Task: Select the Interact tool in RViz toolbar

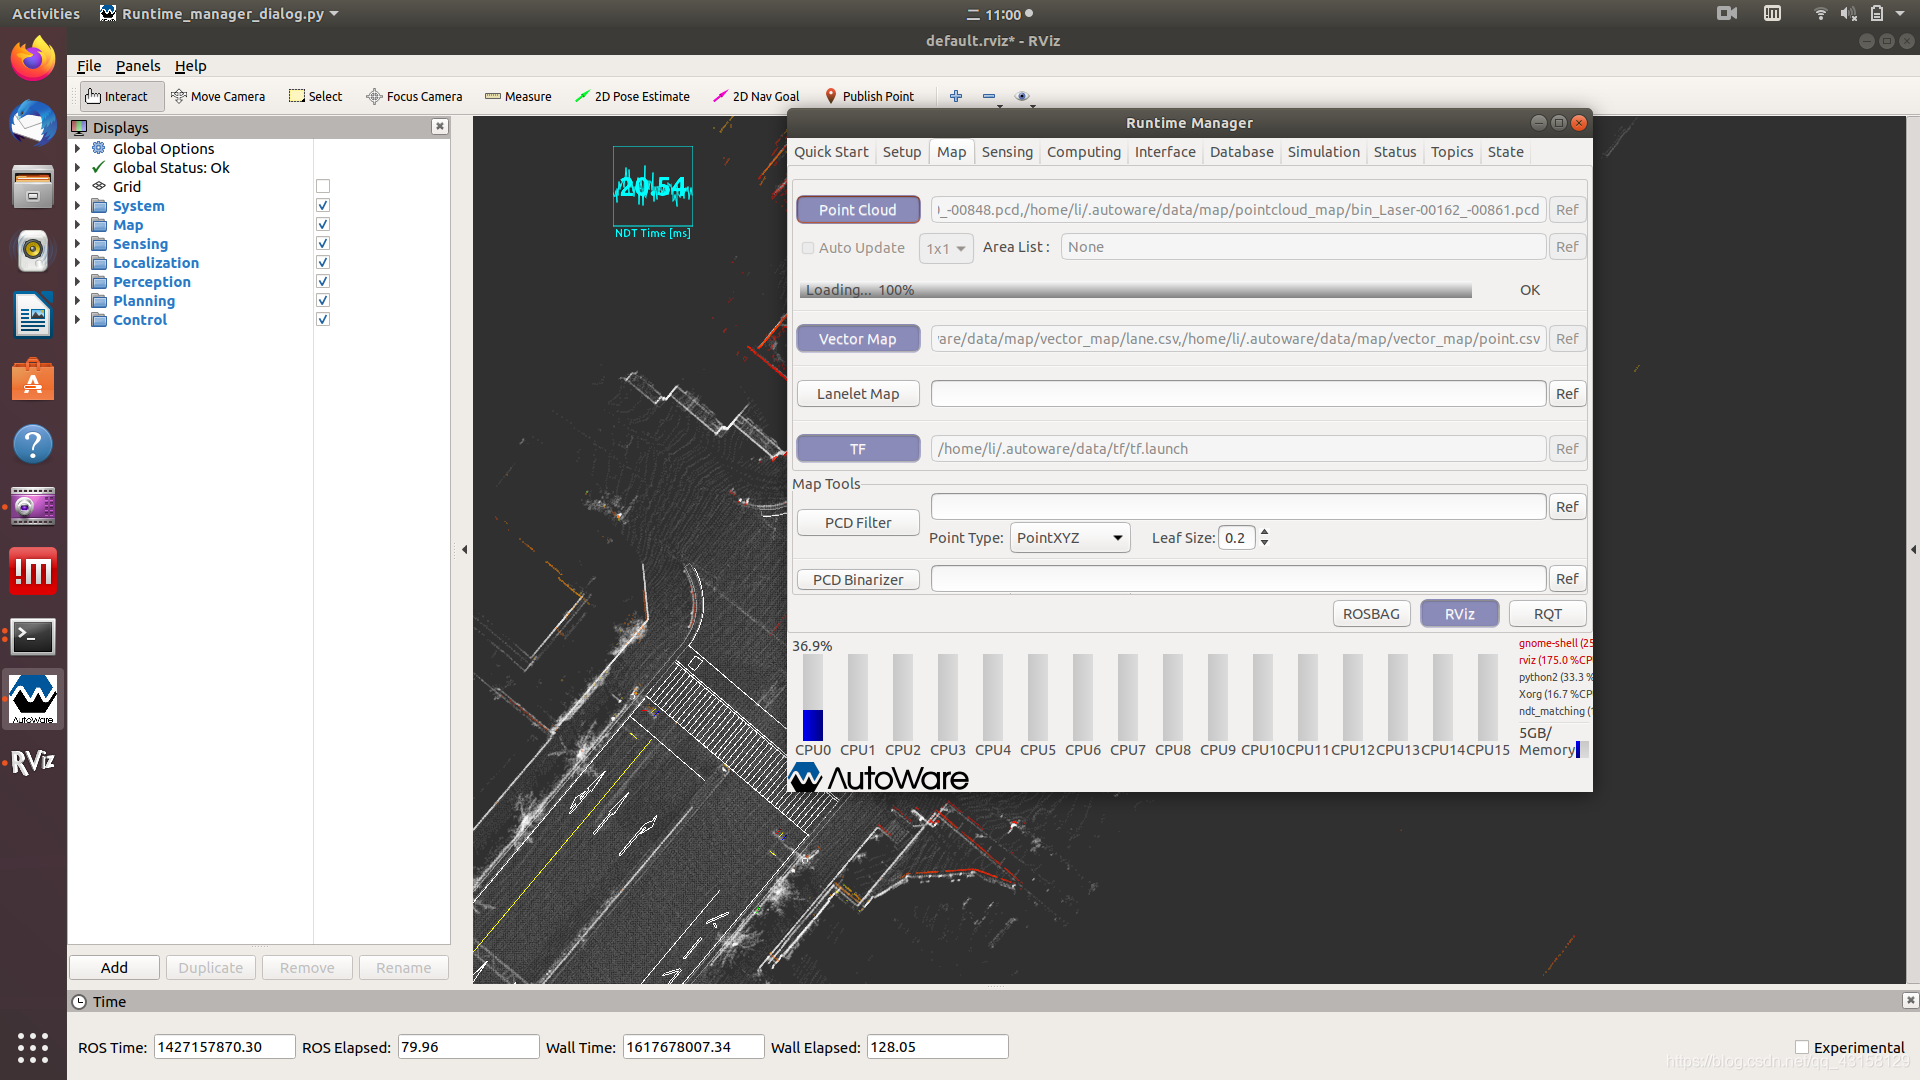Action: [120, 96]
